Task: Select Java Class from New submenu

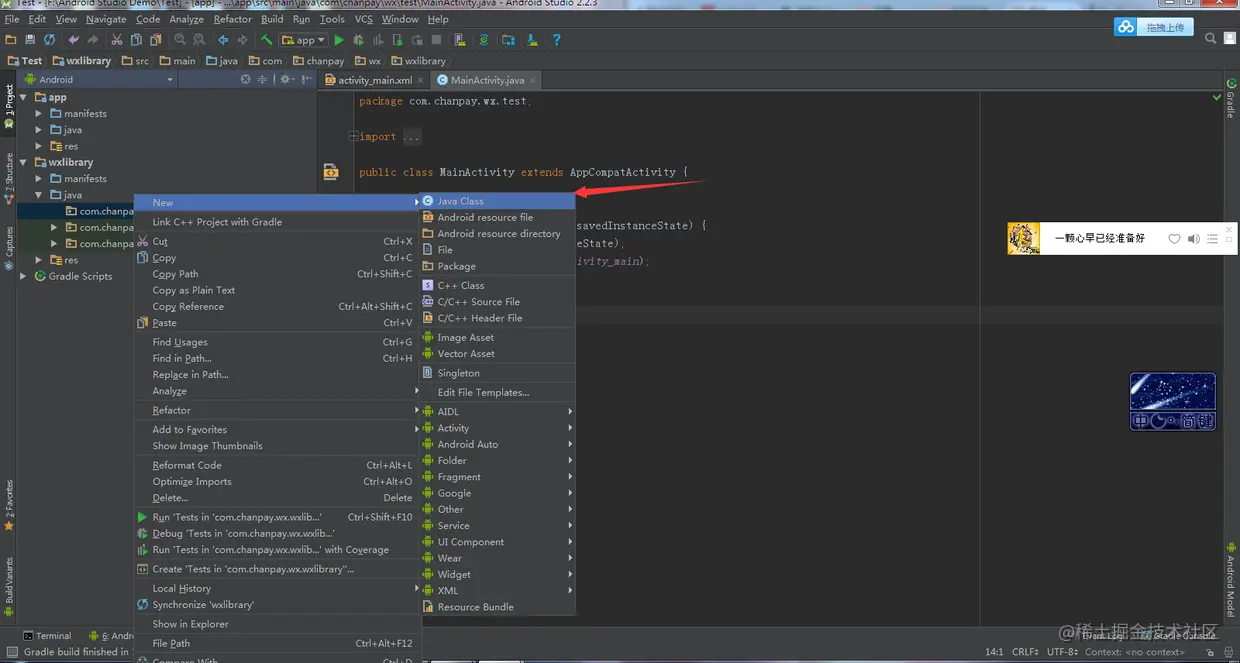Action: (497, 201)
